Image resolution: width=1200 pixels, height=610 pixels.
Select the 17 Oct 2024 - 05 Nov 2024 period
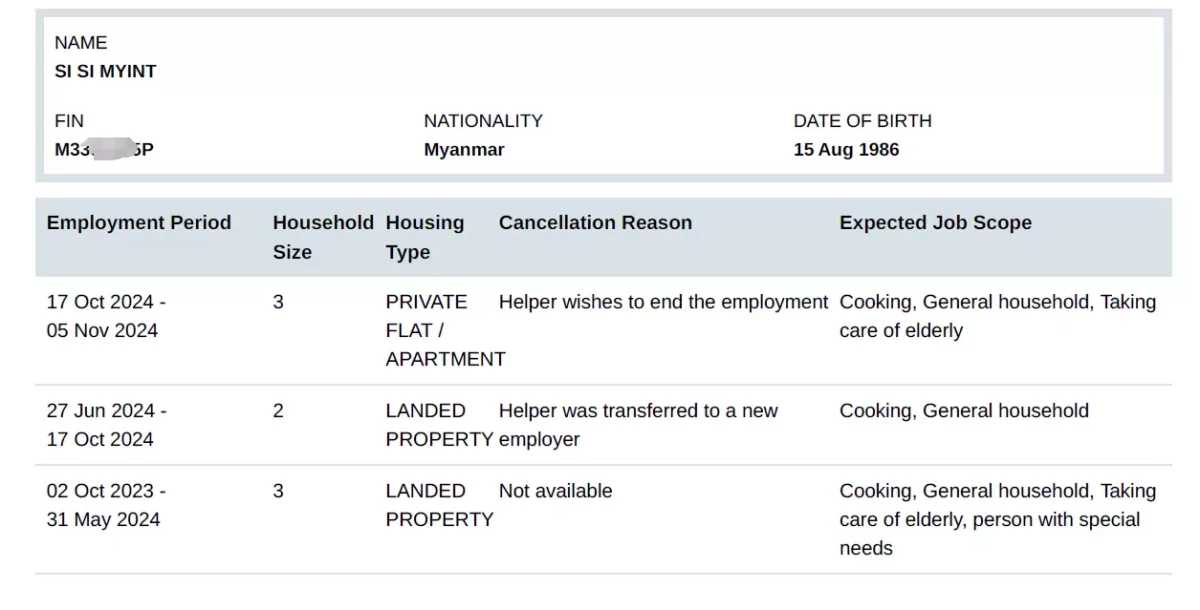pos(106,316)
